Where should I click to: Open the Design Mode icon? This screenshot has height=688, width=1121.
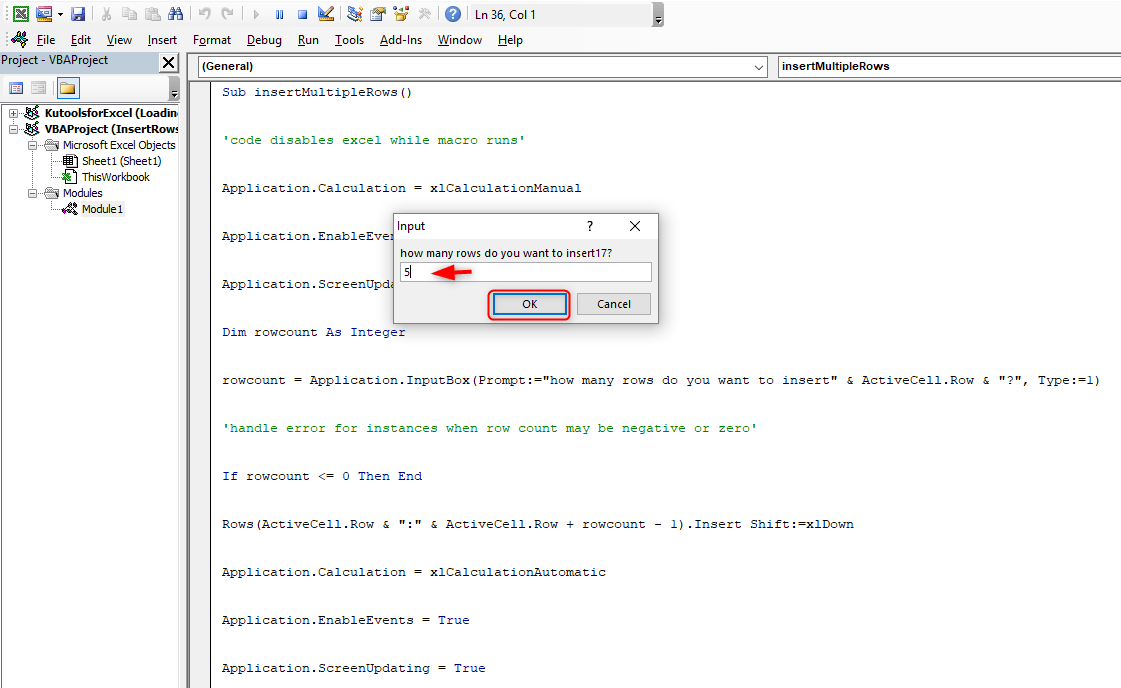pos(325,13)
